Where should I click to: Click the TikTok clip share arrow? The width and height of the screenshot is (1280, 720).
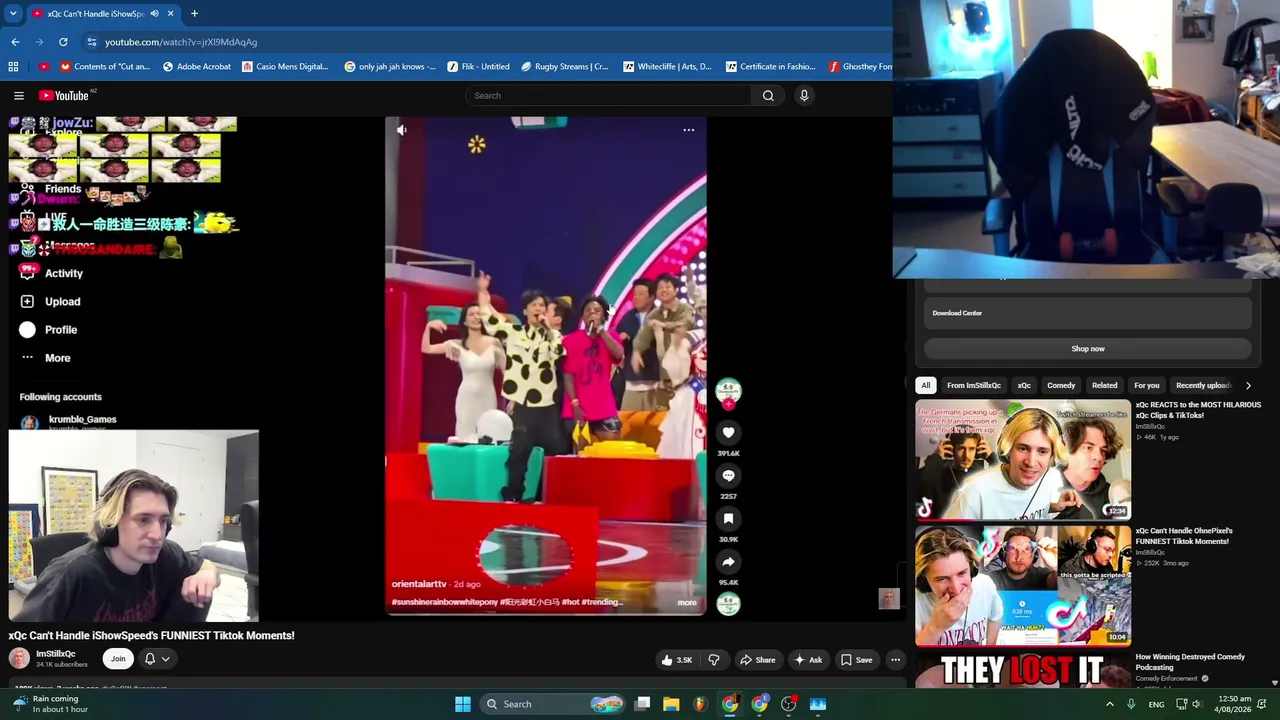pyautogui.click(x=728, y=562)
